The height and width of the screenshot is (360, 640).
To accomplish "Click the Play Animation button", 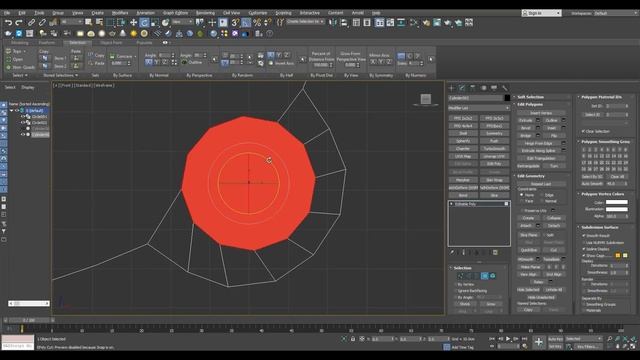I will (x=508, y=339).
